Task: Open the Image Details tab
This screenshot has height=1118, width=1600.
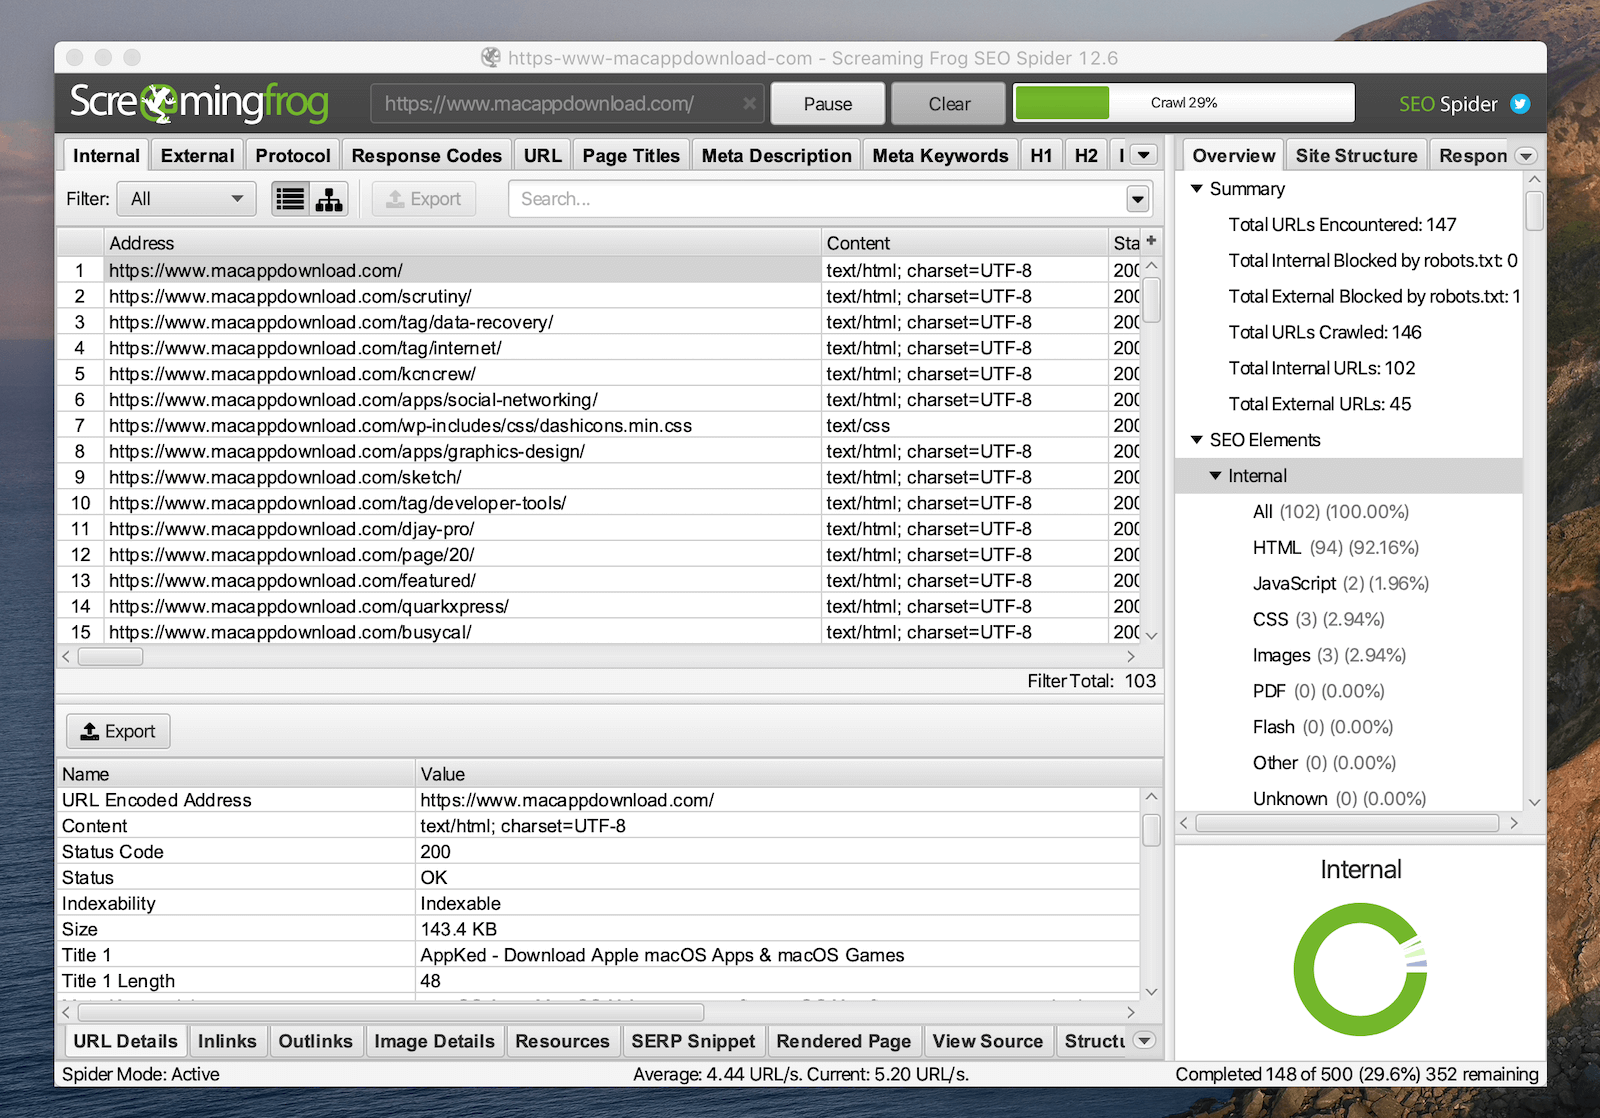Action: [434, 1041]
